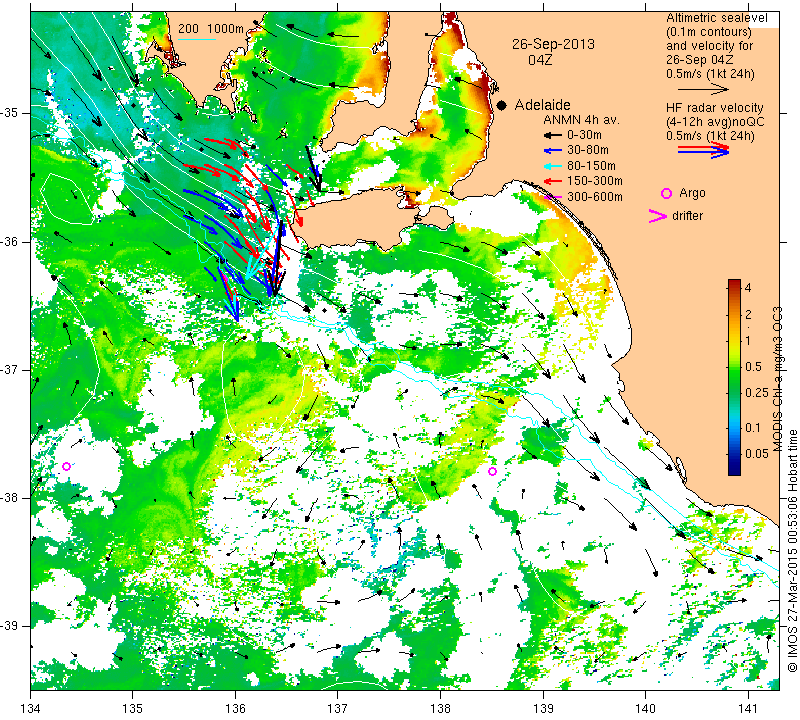
Task: Click the longitude axis label '141'
Action: click(748, 709)
